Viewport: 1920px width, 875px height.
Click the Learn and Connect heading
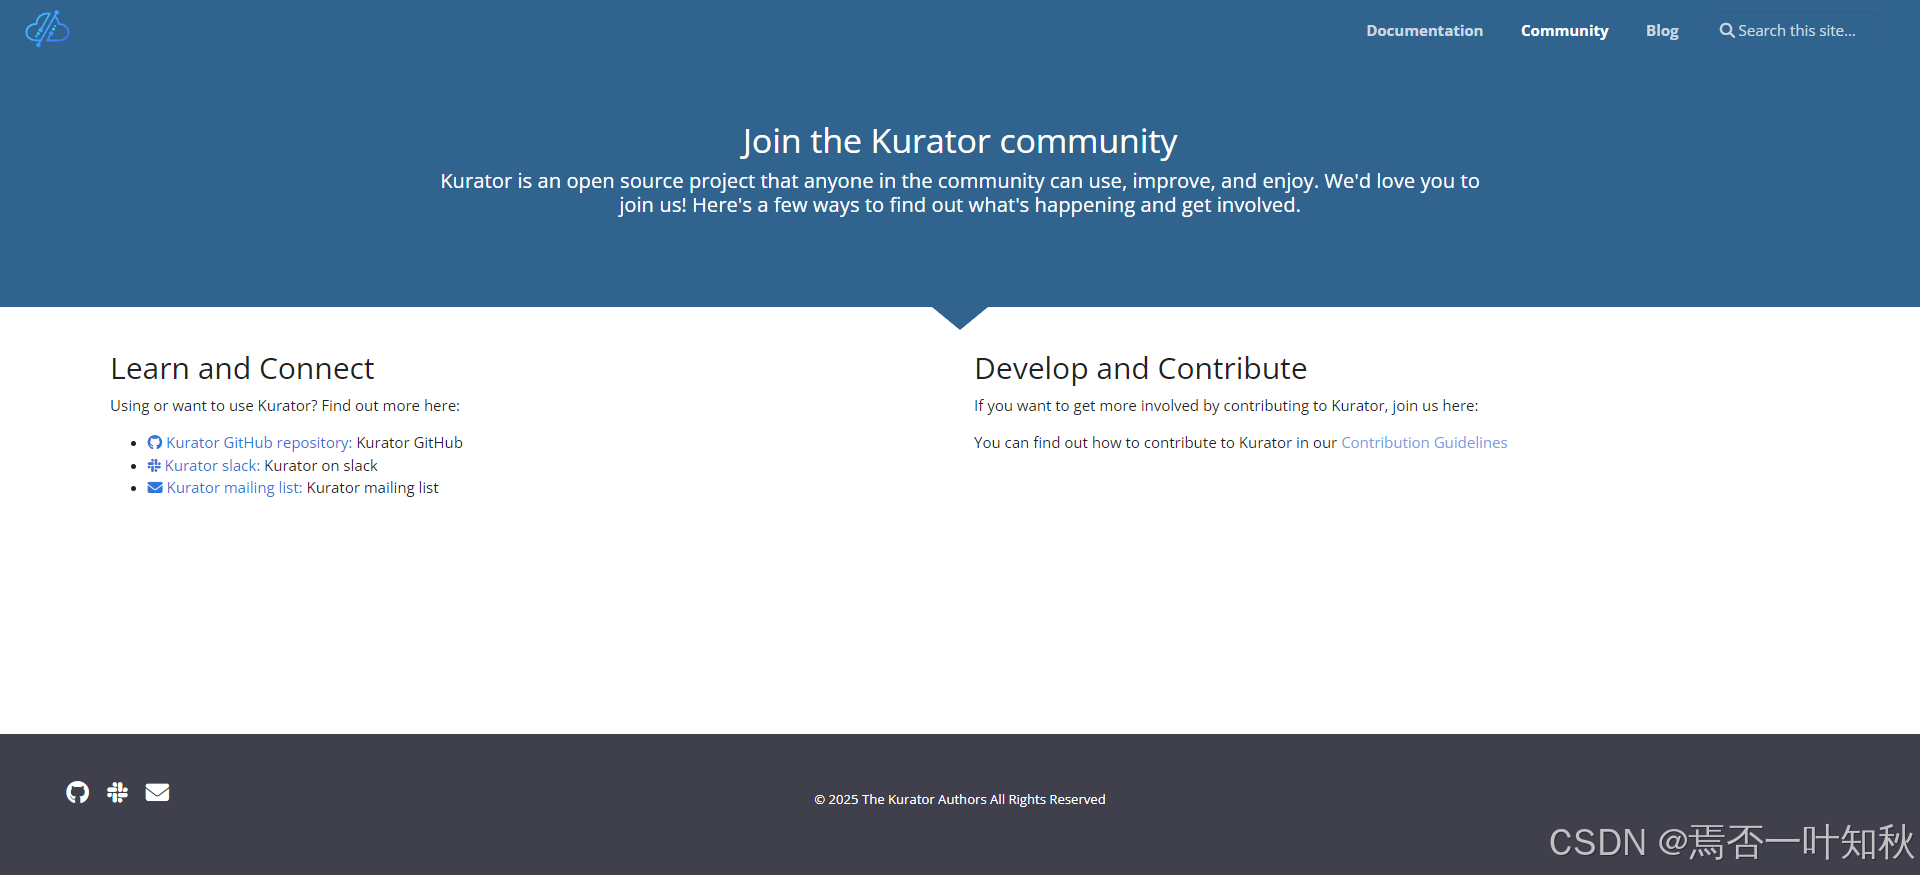coord(242,369)
